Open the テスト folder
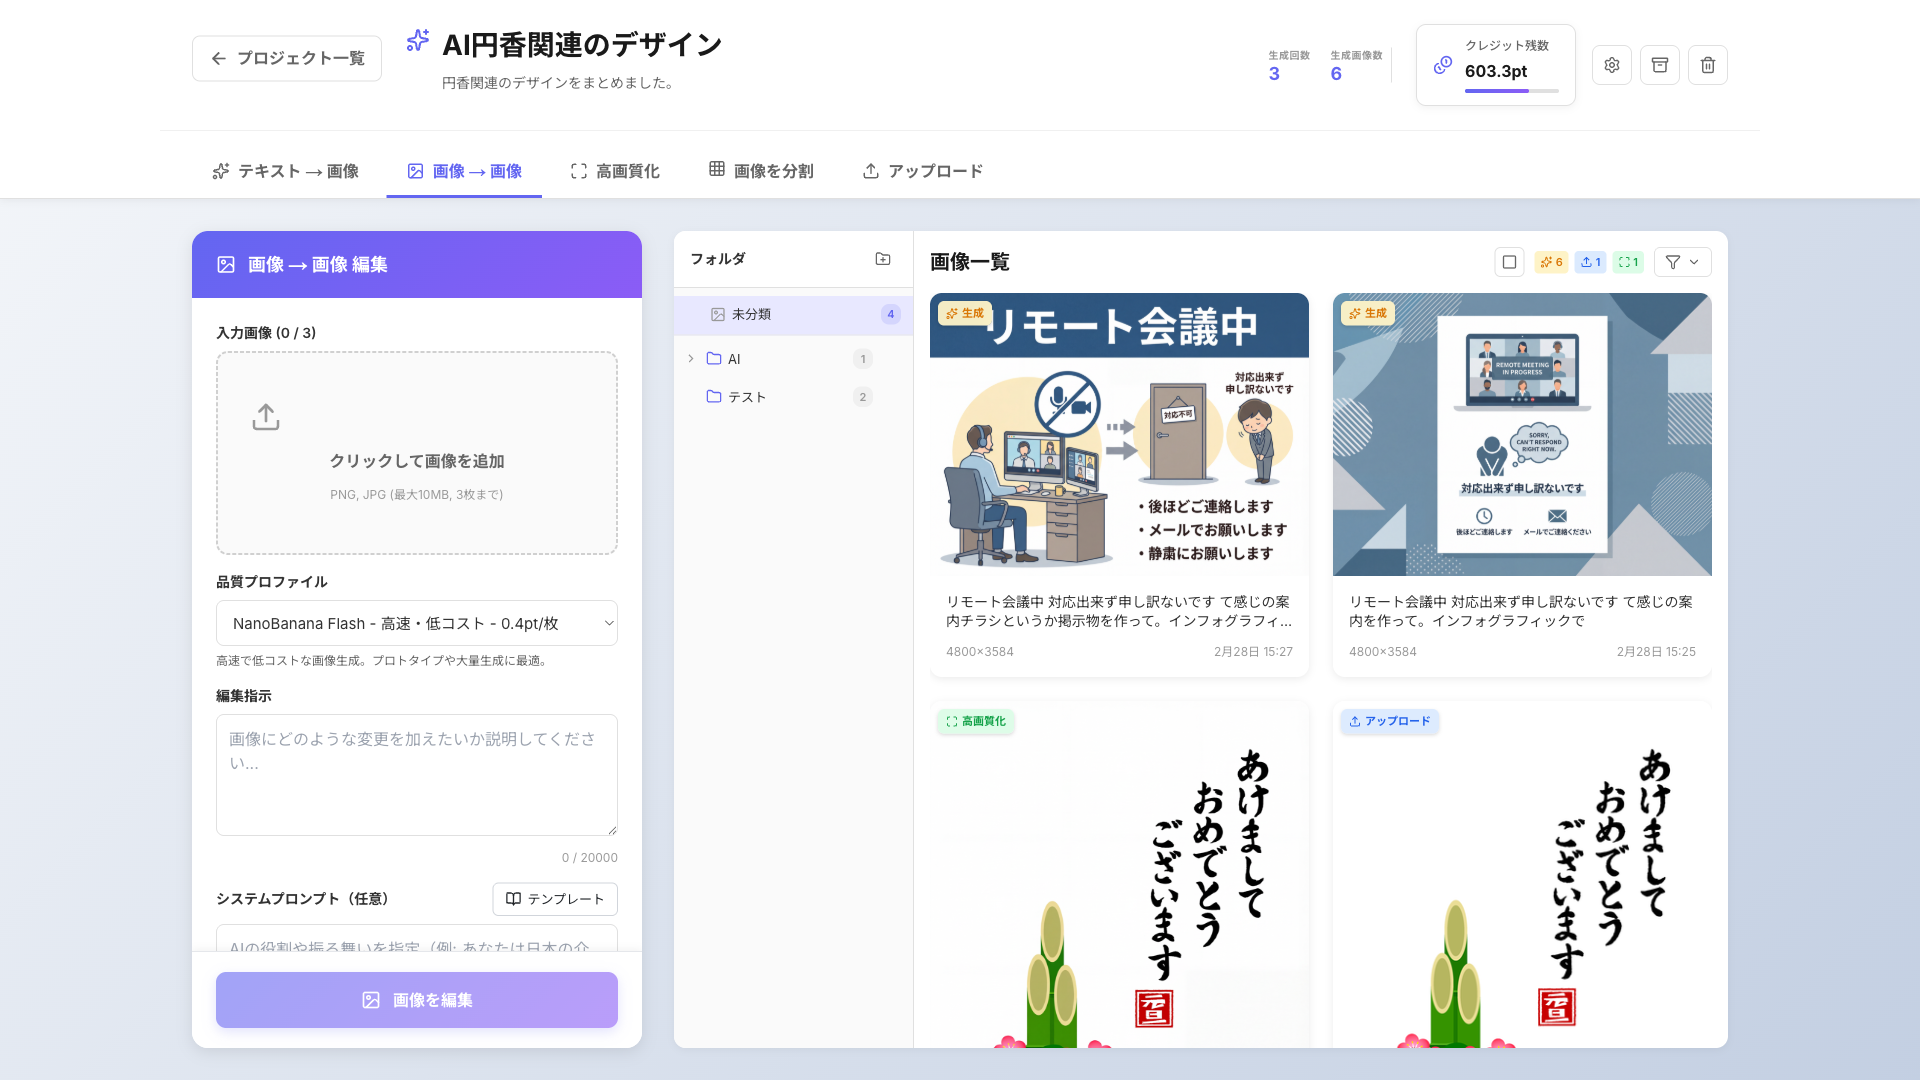This screenshot has height=1080, width=1920. tap(793, 397)
